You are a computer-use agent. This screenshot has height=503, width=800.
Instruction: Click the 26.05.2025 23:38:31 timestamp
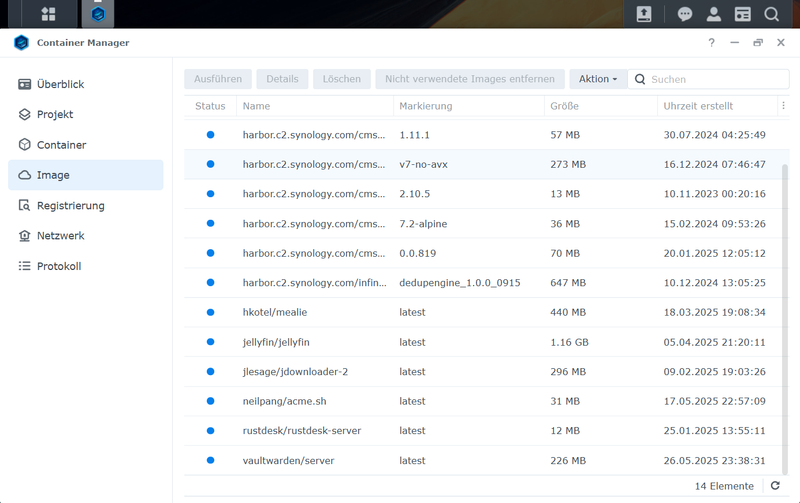click(714, 460)
